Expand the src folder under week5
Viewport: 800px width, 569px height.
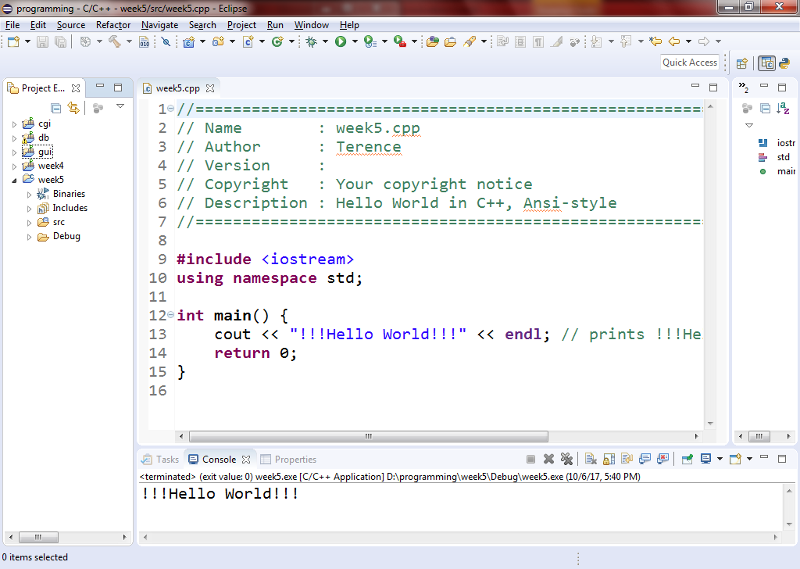click(x=29, y=222)
